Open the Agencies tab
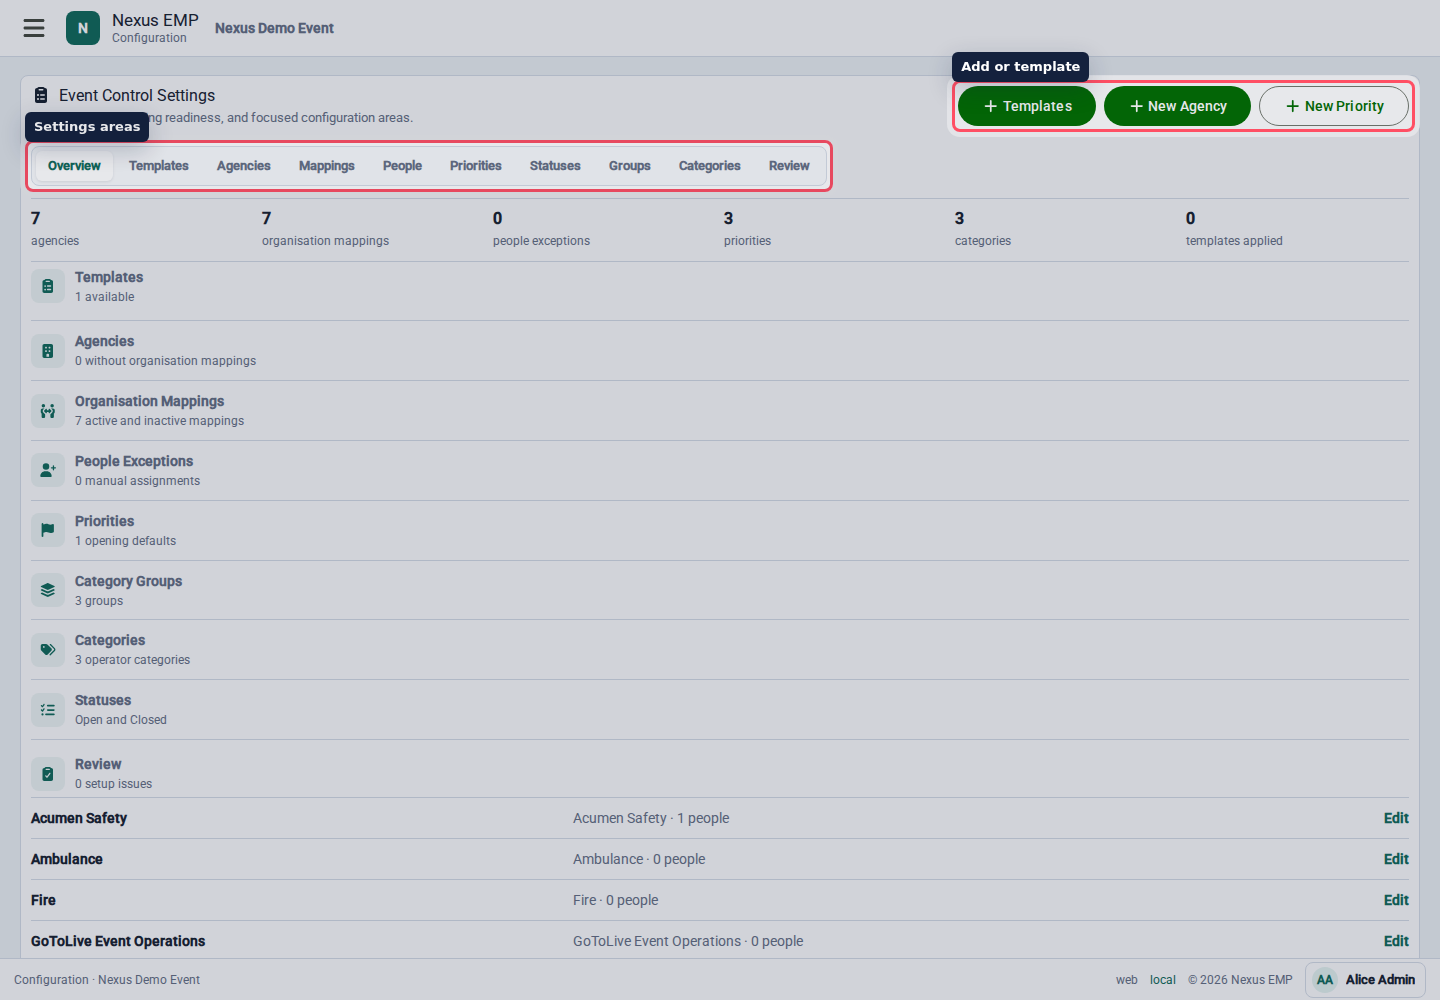This screenshot has width=1440, height=1000. pyautogui.click(x=244, y=166)
